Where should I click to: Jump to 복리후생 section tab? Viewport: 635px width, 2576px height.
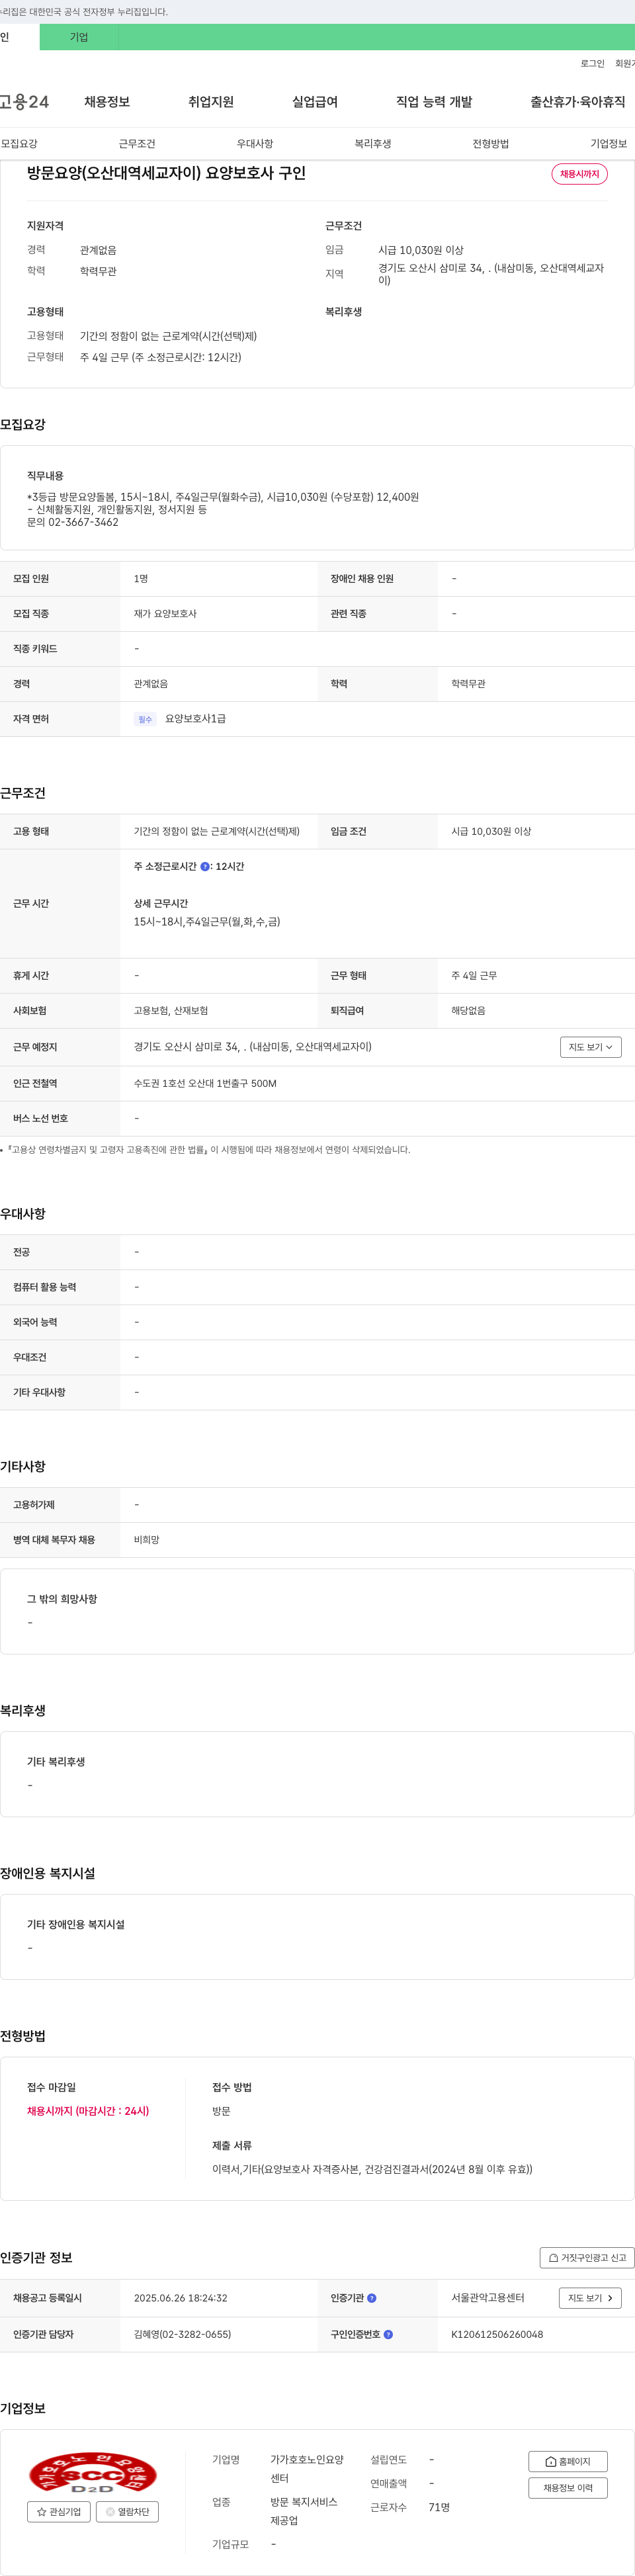(373, 144)
